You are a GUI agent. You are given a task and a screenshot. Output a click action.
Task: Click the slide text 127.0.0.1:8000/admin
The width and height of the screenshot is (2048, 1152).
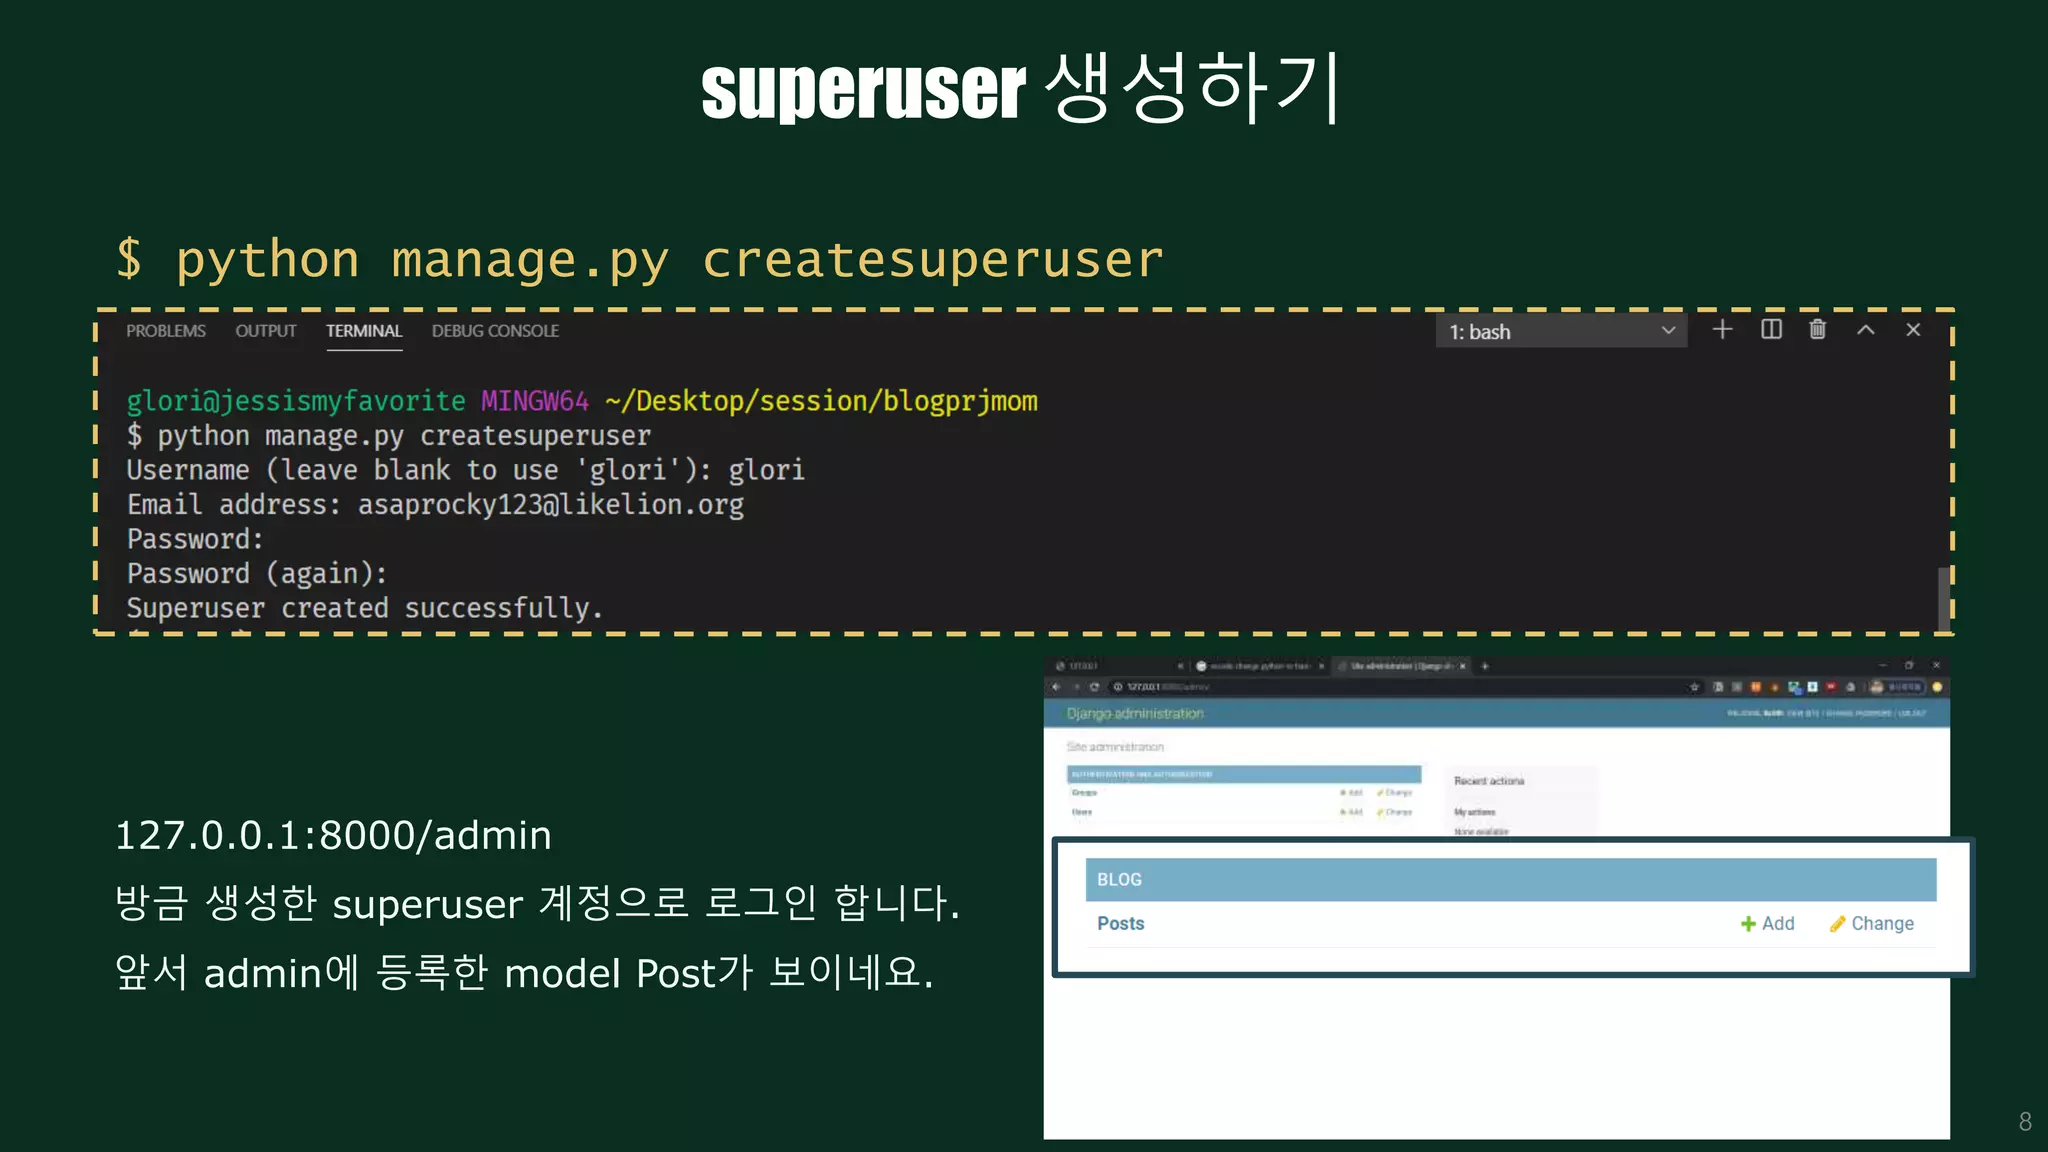click(333, 835)
